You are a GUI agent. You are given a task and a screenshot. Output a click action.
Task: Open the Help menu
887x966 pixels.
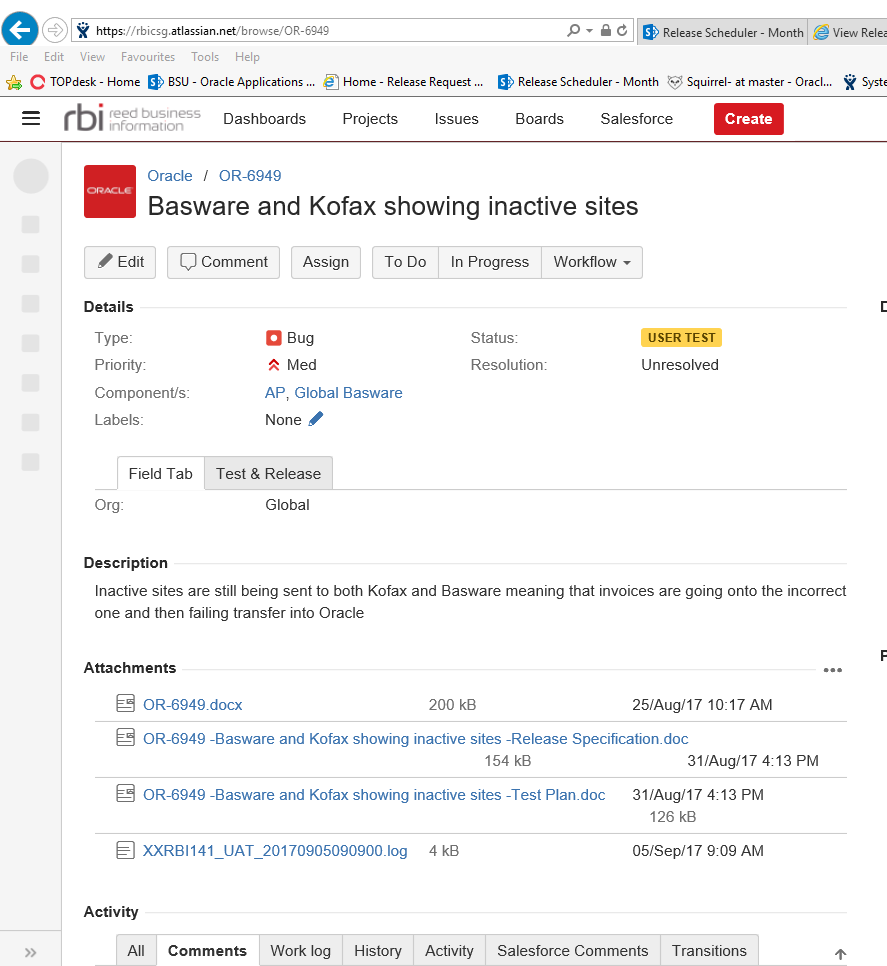click(x=247, y=57)
